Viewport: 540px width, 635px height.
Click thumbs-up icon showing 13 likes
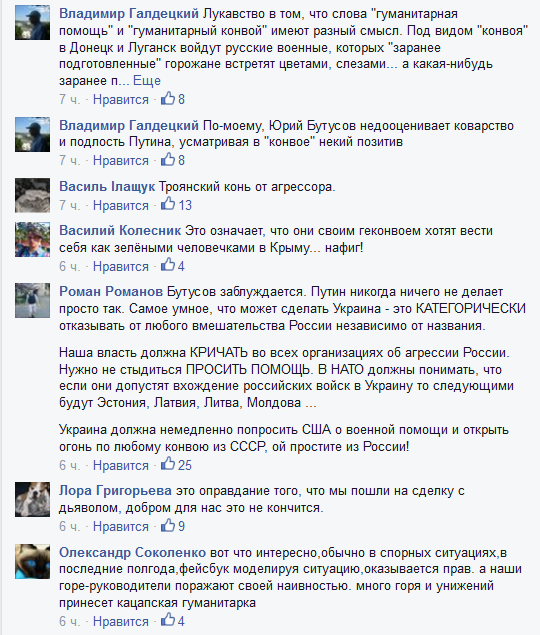point(168,204)
